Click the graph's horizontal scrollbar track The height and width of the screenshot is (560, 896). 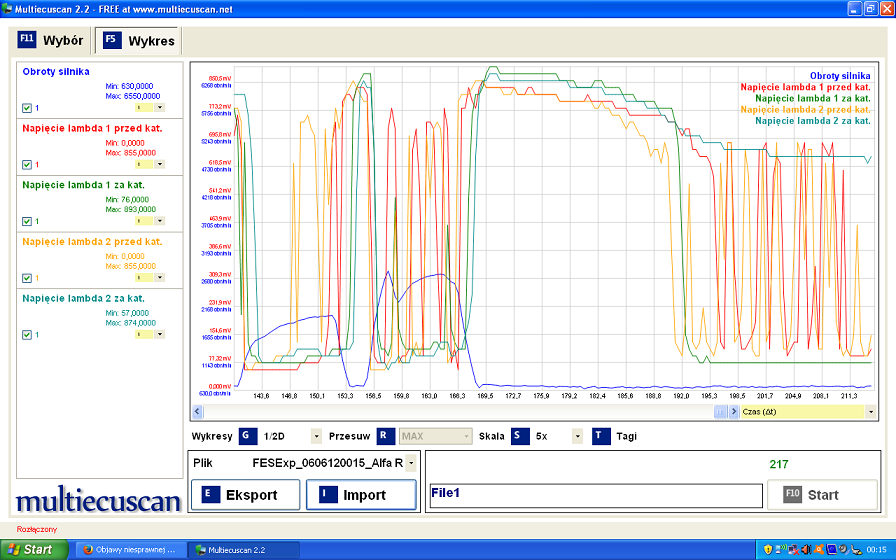pos(450,411)
